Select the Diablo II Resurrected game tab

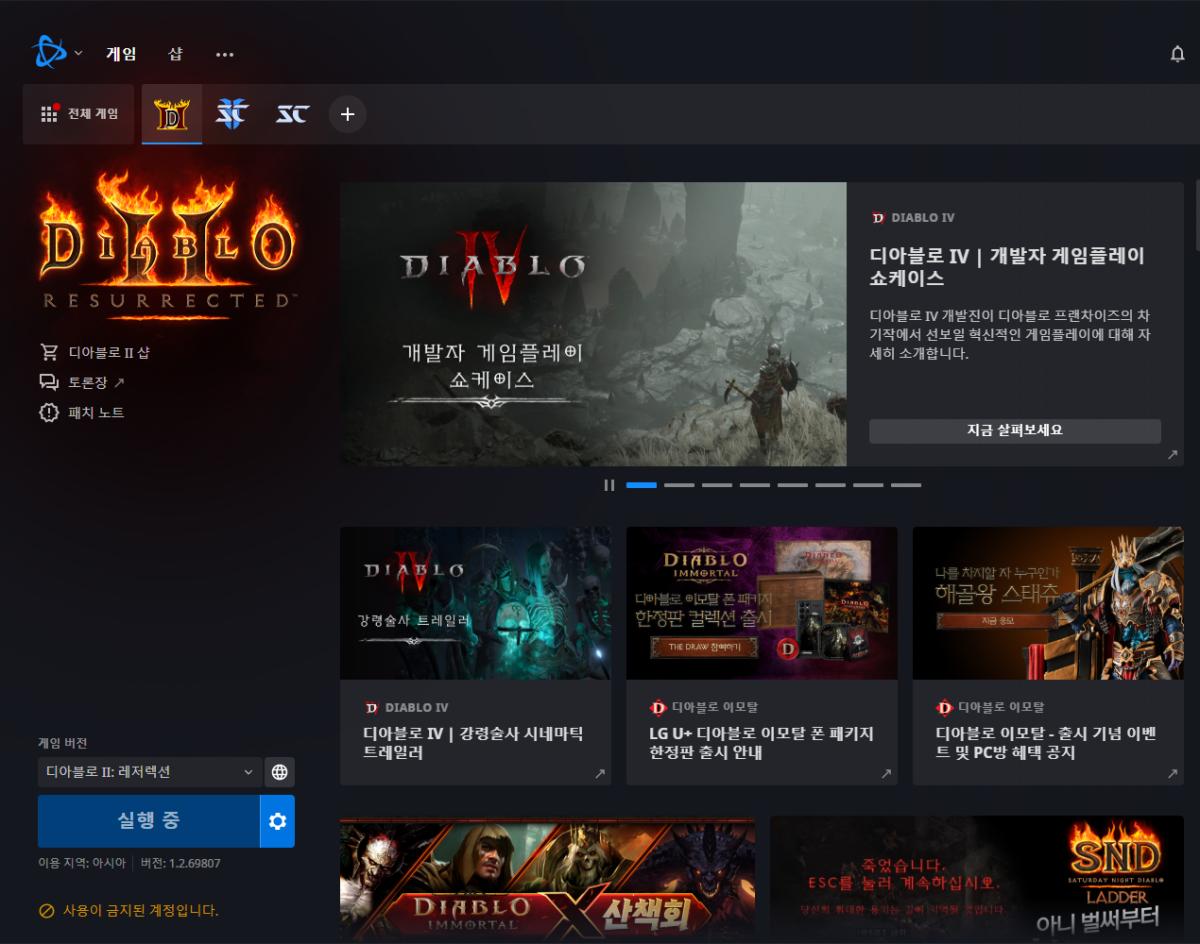(172, 114)
